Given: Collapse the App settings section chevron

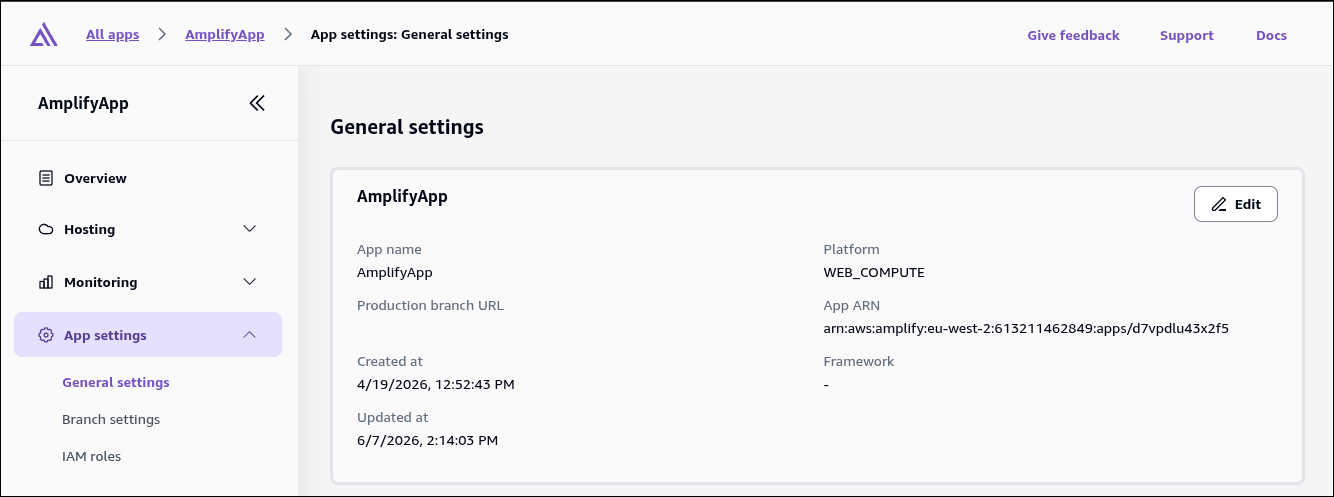Looking at the screenshot, I should tap(250, 335).
